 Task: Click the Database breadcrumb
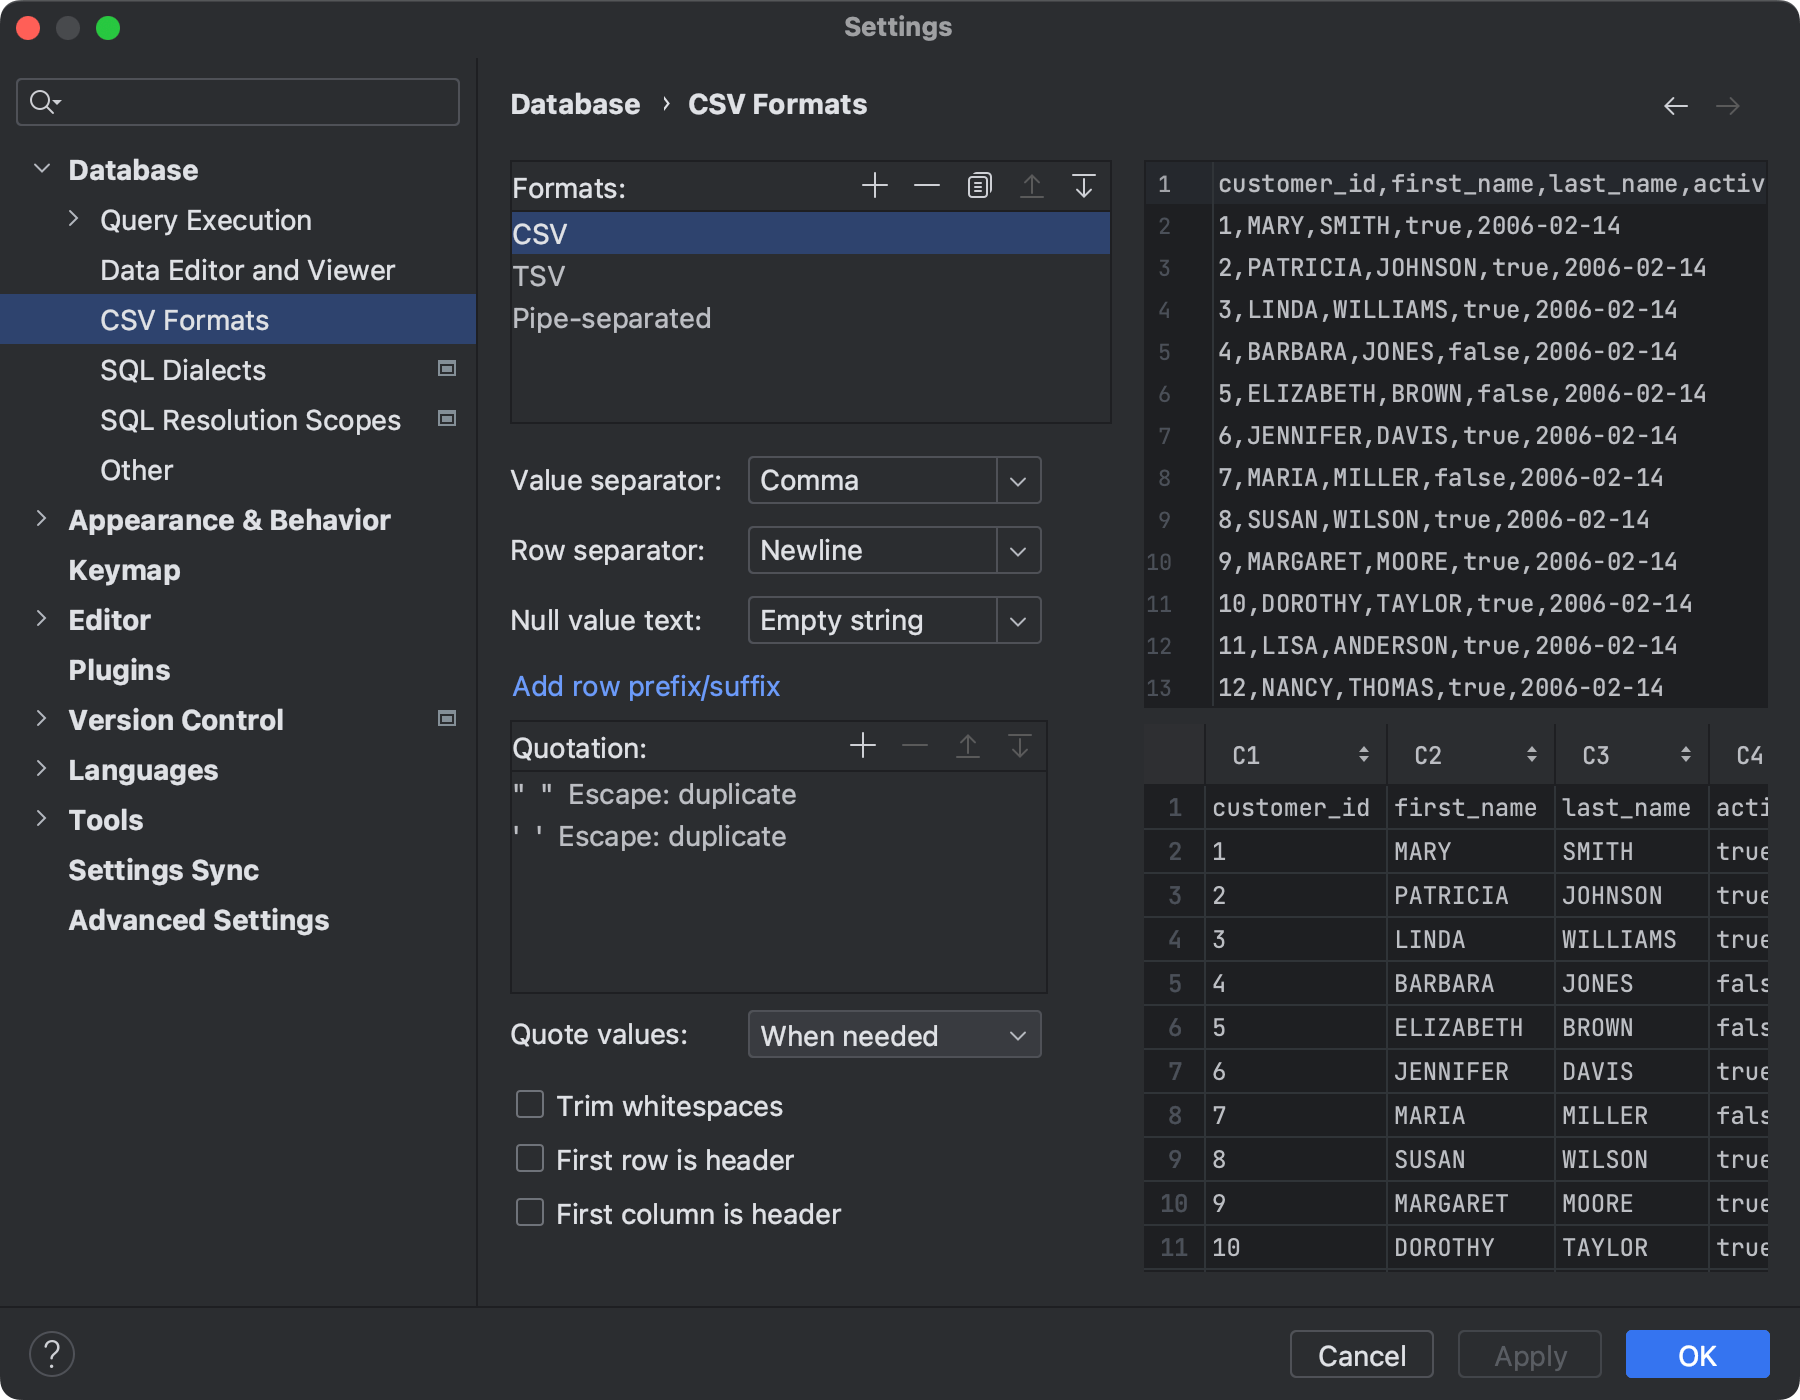point(575,103)
